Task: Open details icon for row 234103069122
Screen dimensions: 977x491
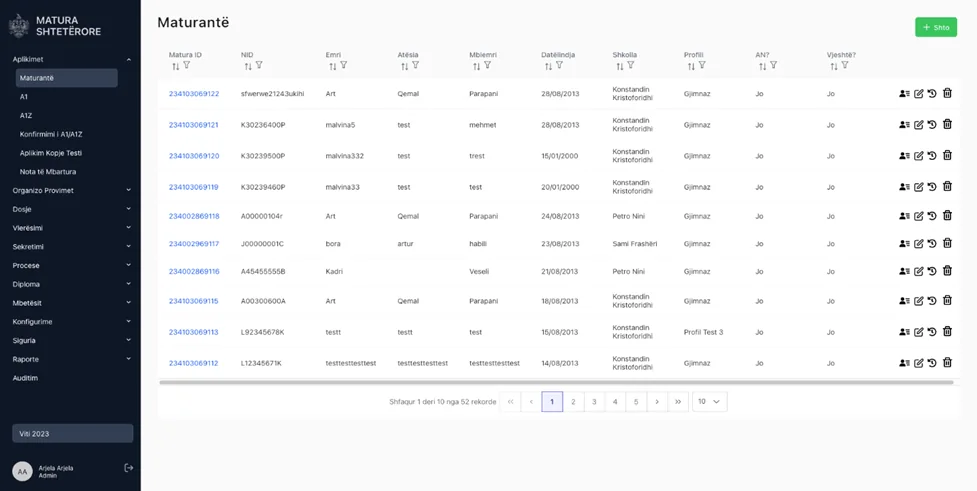Action: 904,93
